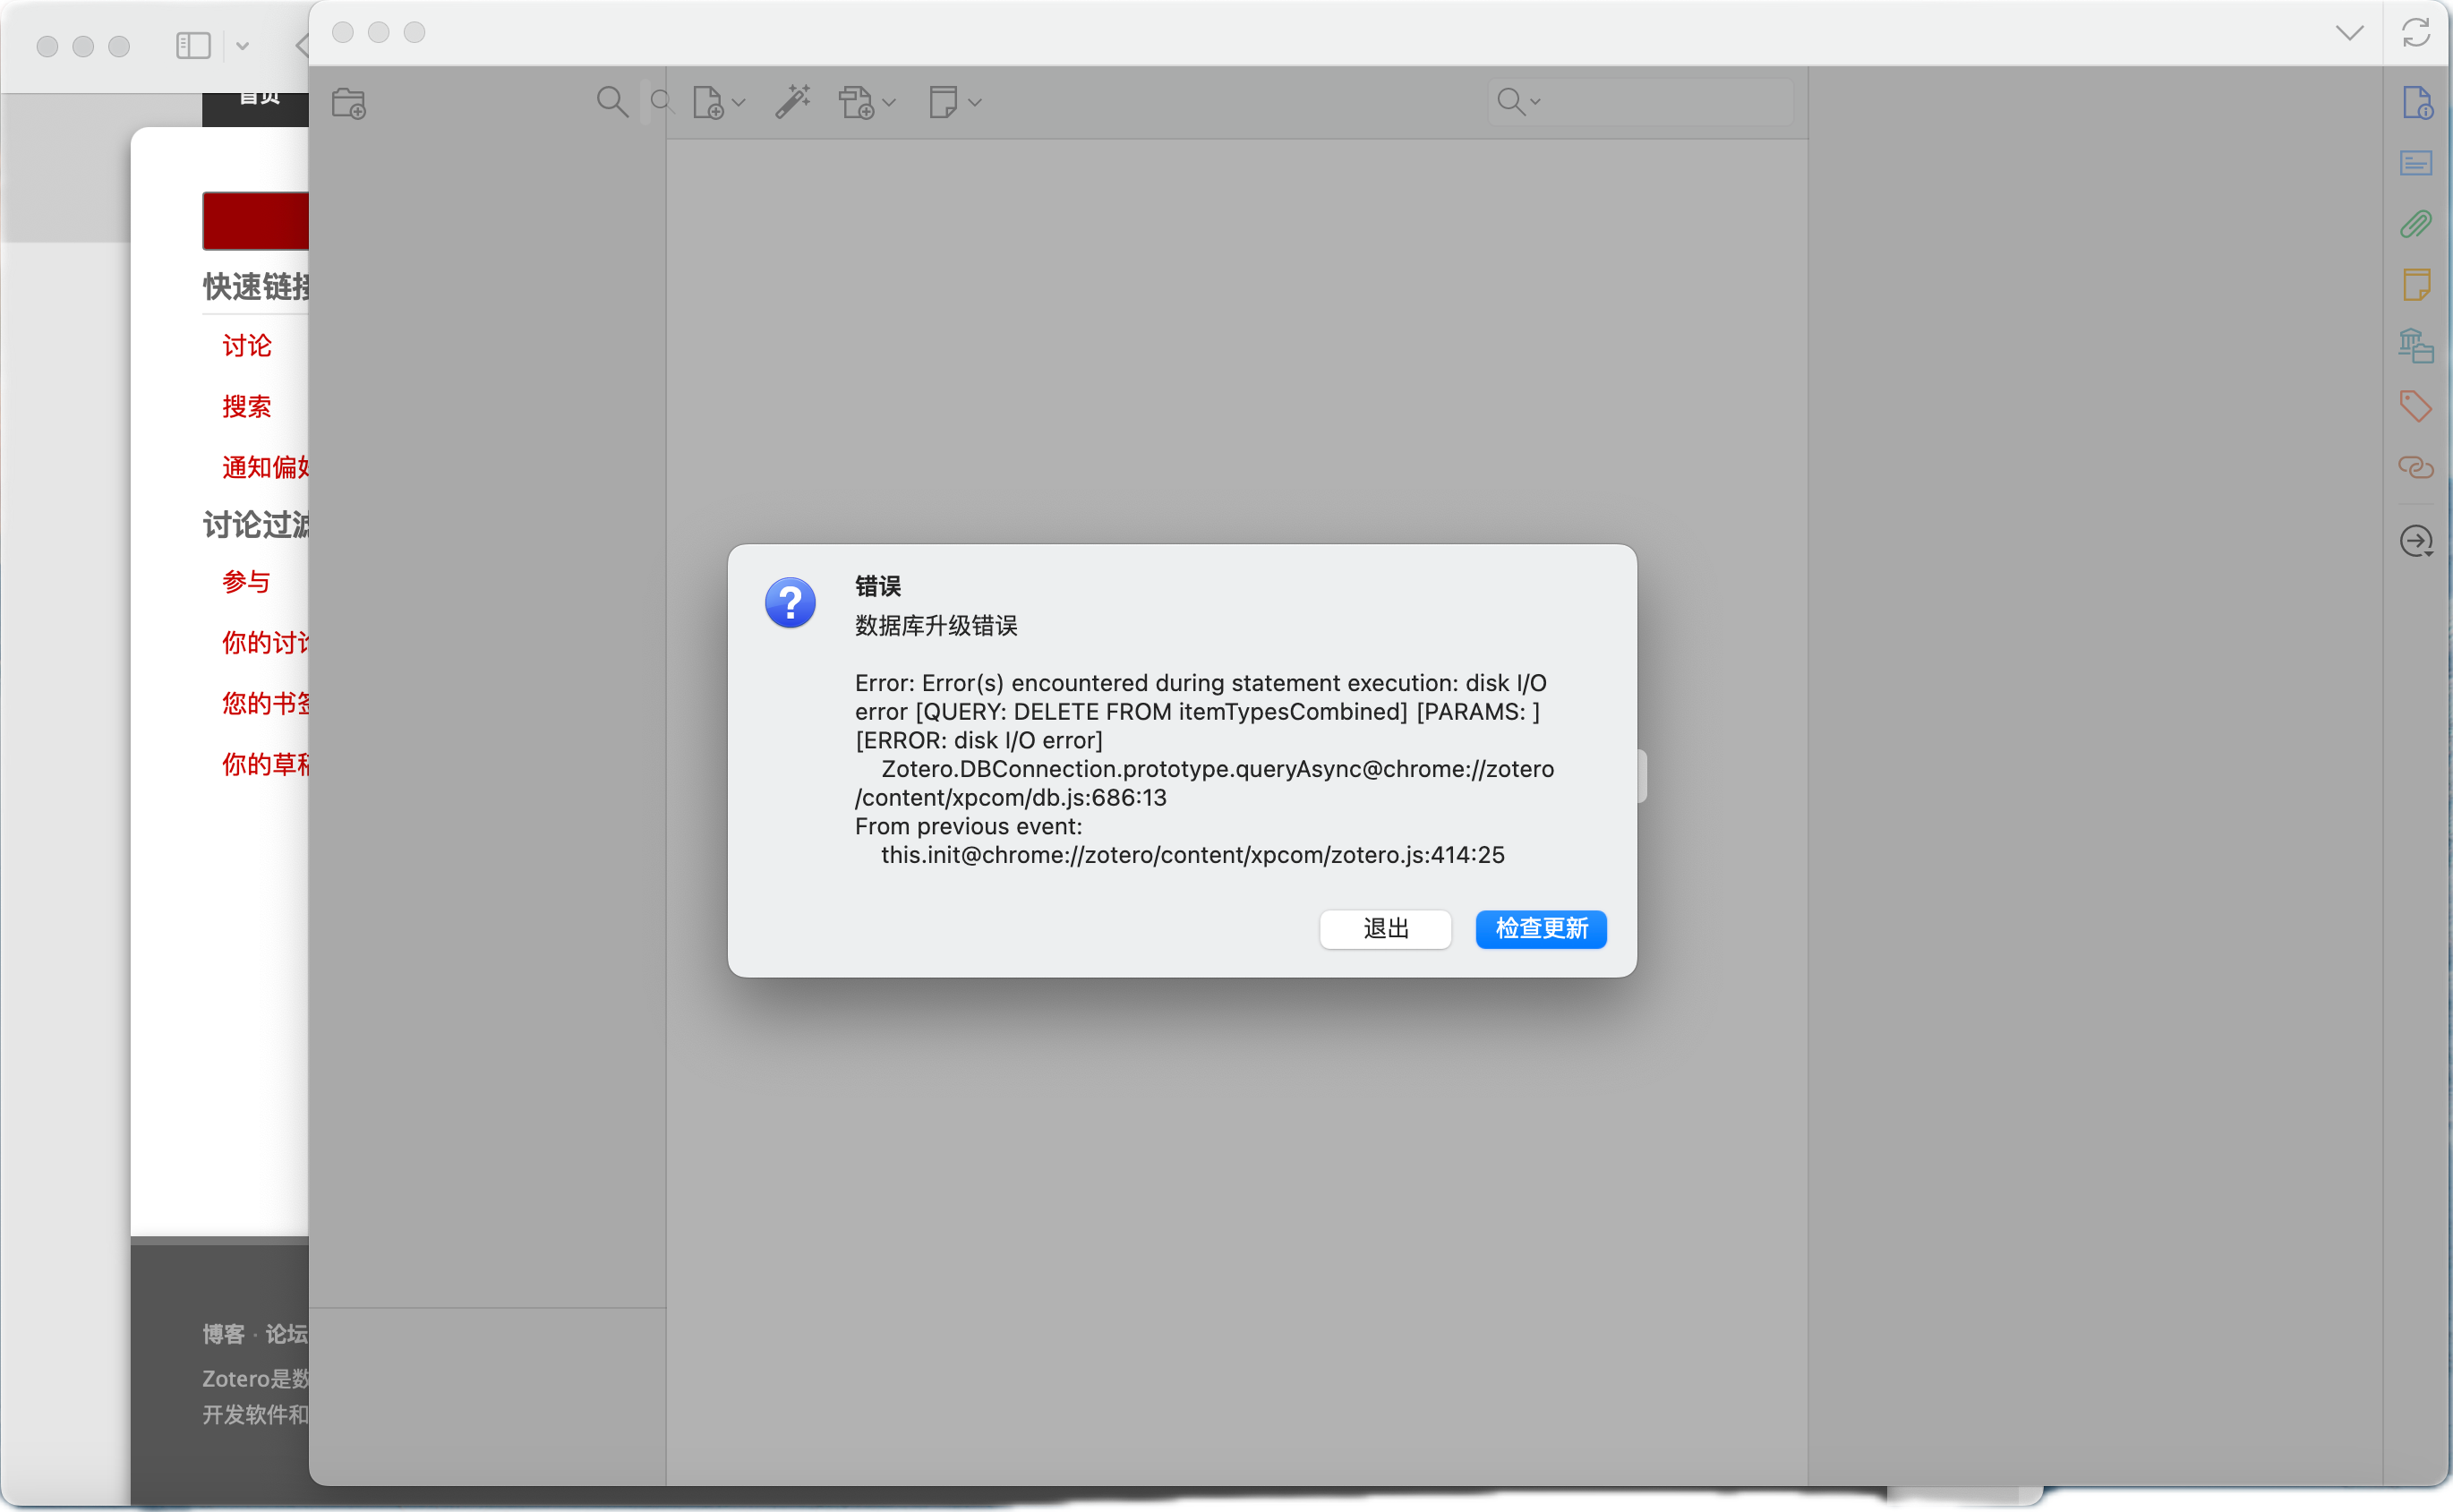Click the 退出 button in error dialog
Image resolution: width=2453 pixels, height=1512 pixels.
(x=1385, y=929)
